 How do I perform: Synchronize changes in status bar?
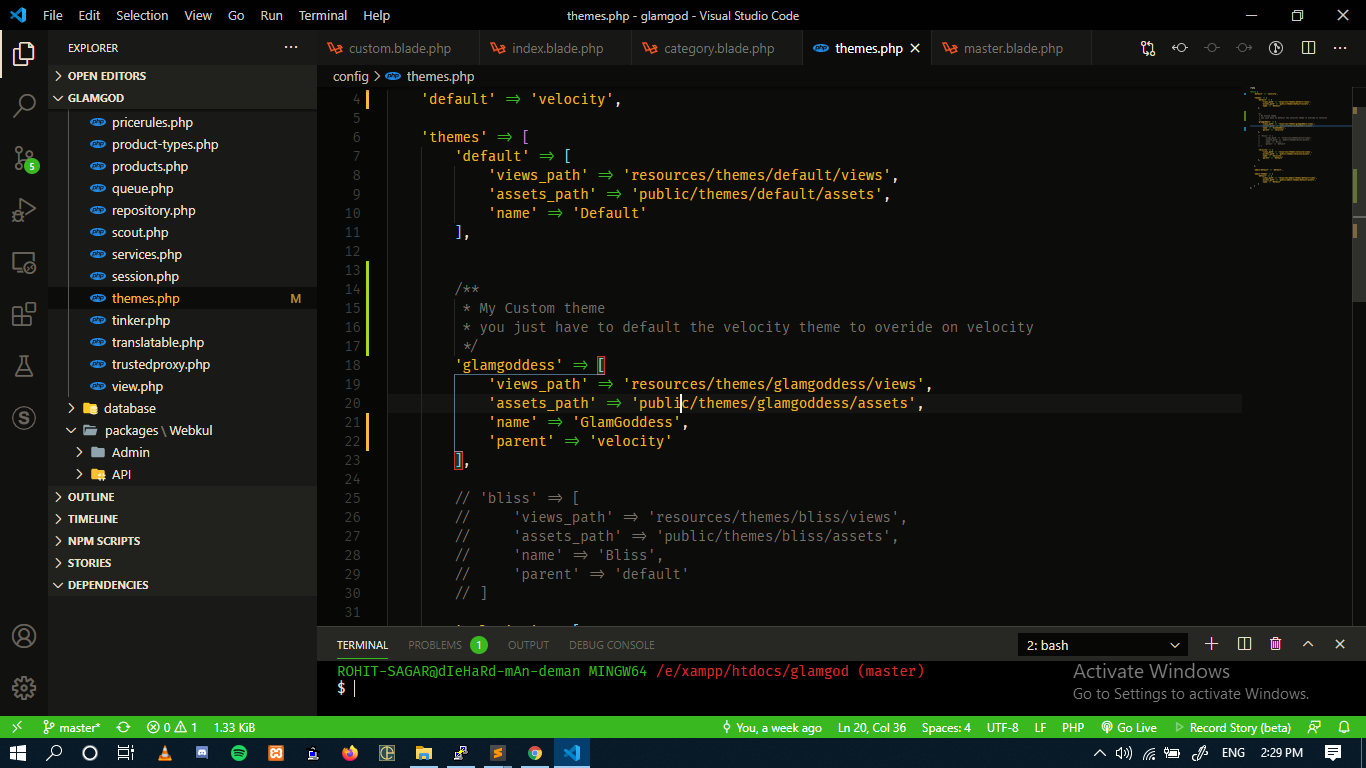pos(124,728)
